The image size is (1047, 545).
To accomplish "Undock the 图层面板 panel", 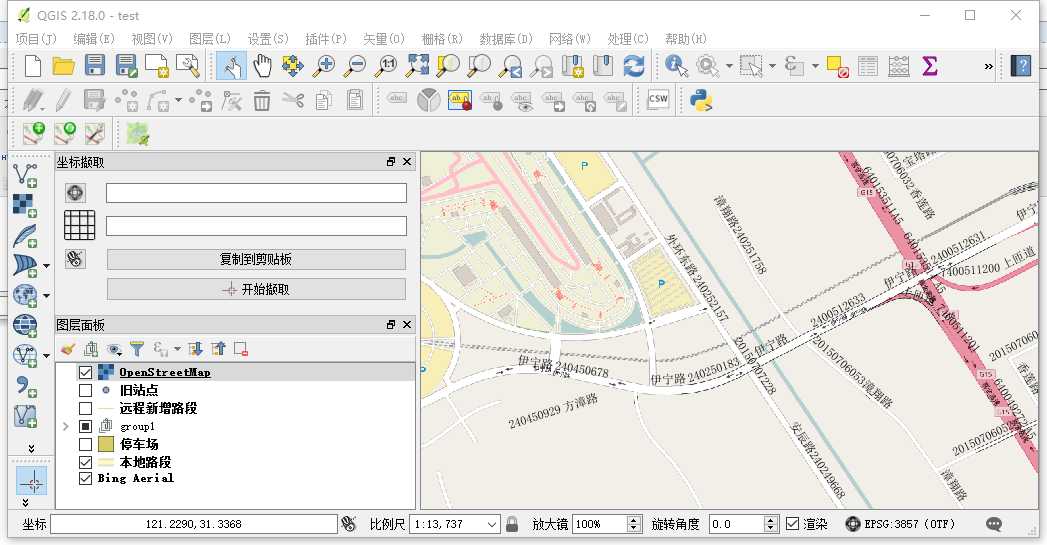I will point(391,325).
